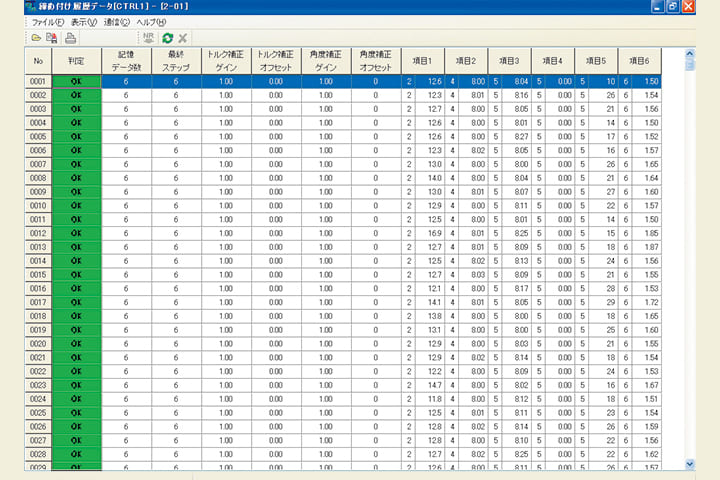This screenshot has height=480, width=720.
Task: Click the vertical scrollbar down arrow
Action: pyautogui.click(x=689, y=464)
